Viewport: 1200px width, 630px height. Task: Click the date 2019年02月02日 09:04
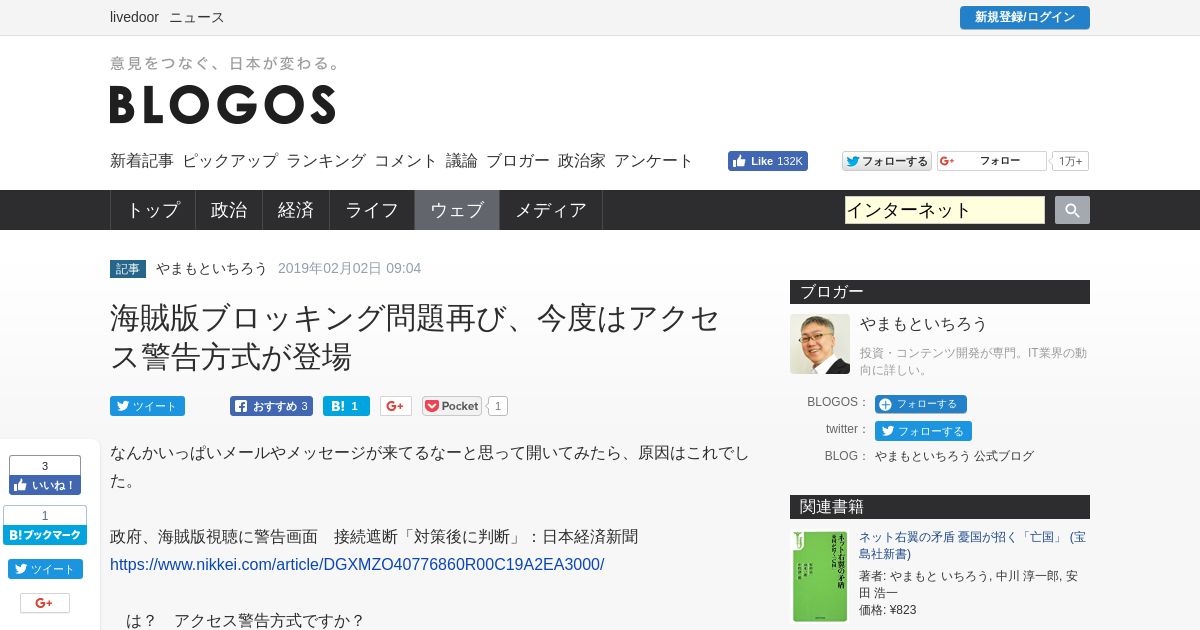point(349,268)
